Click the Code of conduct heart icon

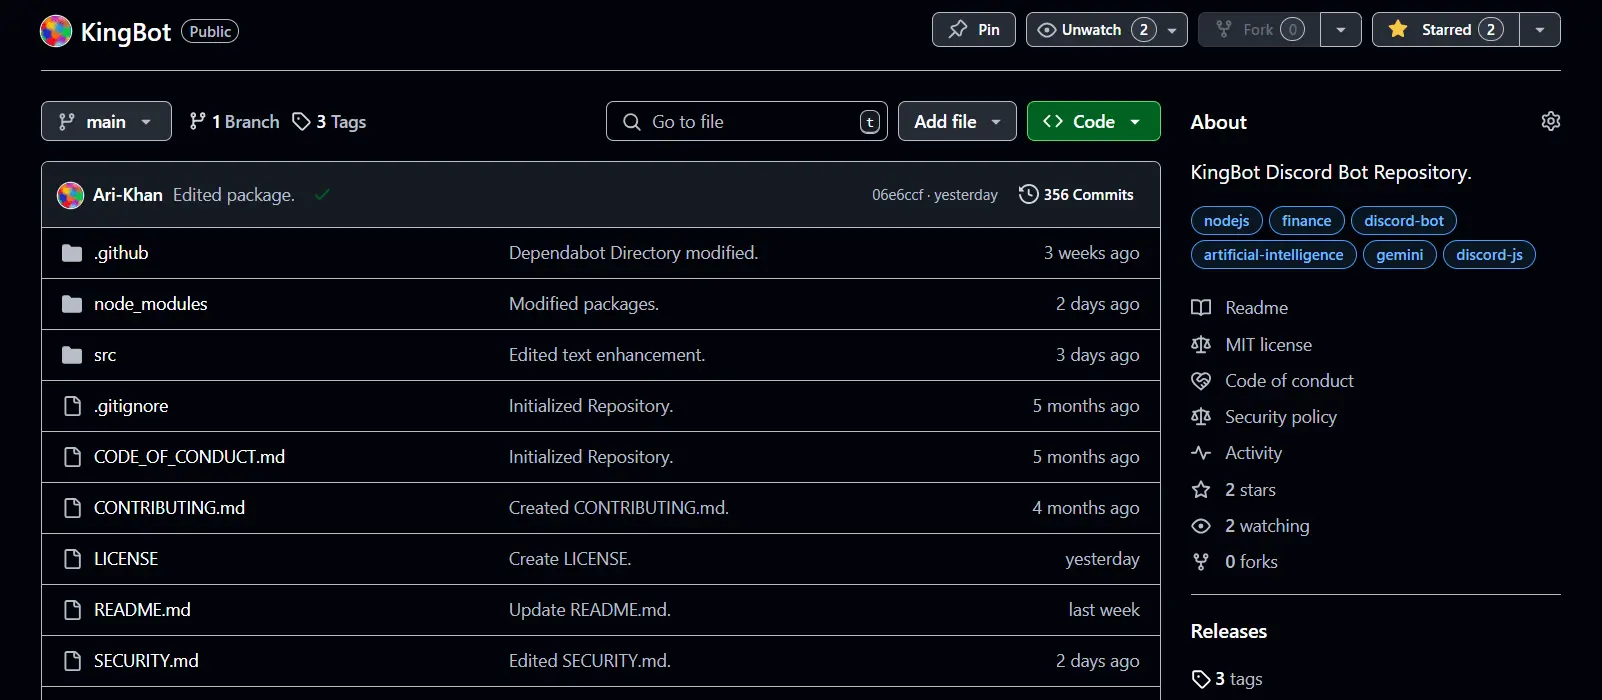[1201, 381]
